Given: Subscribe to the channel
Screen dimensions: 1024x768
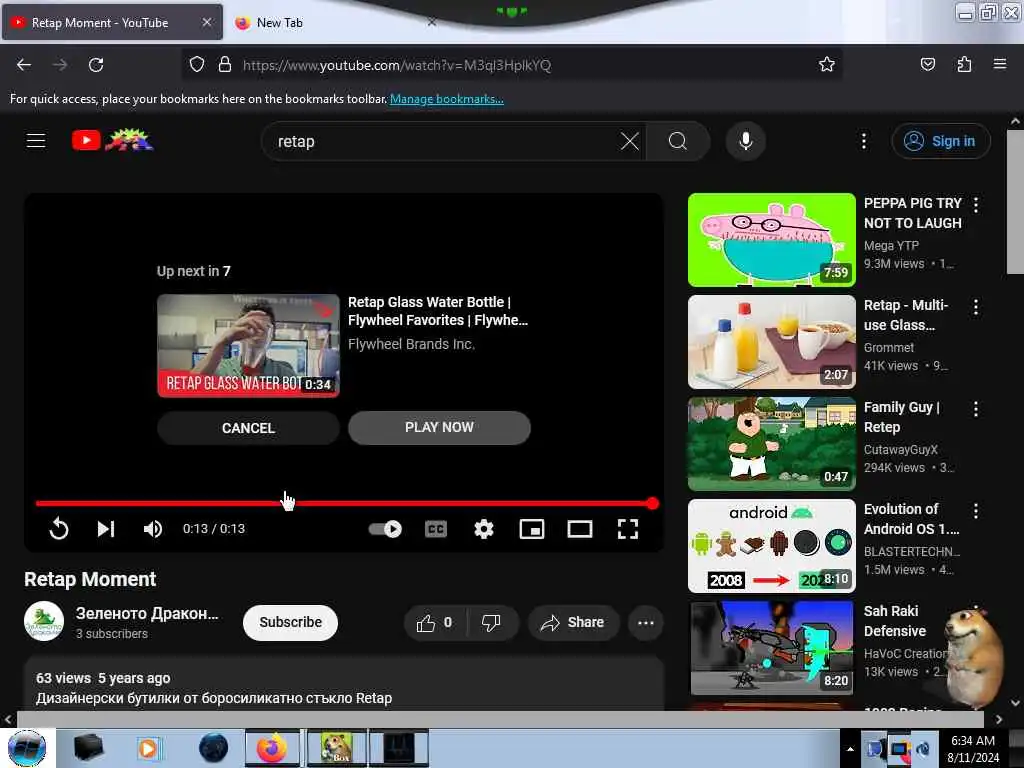Looking at the screenshot, I should point(290,622).
